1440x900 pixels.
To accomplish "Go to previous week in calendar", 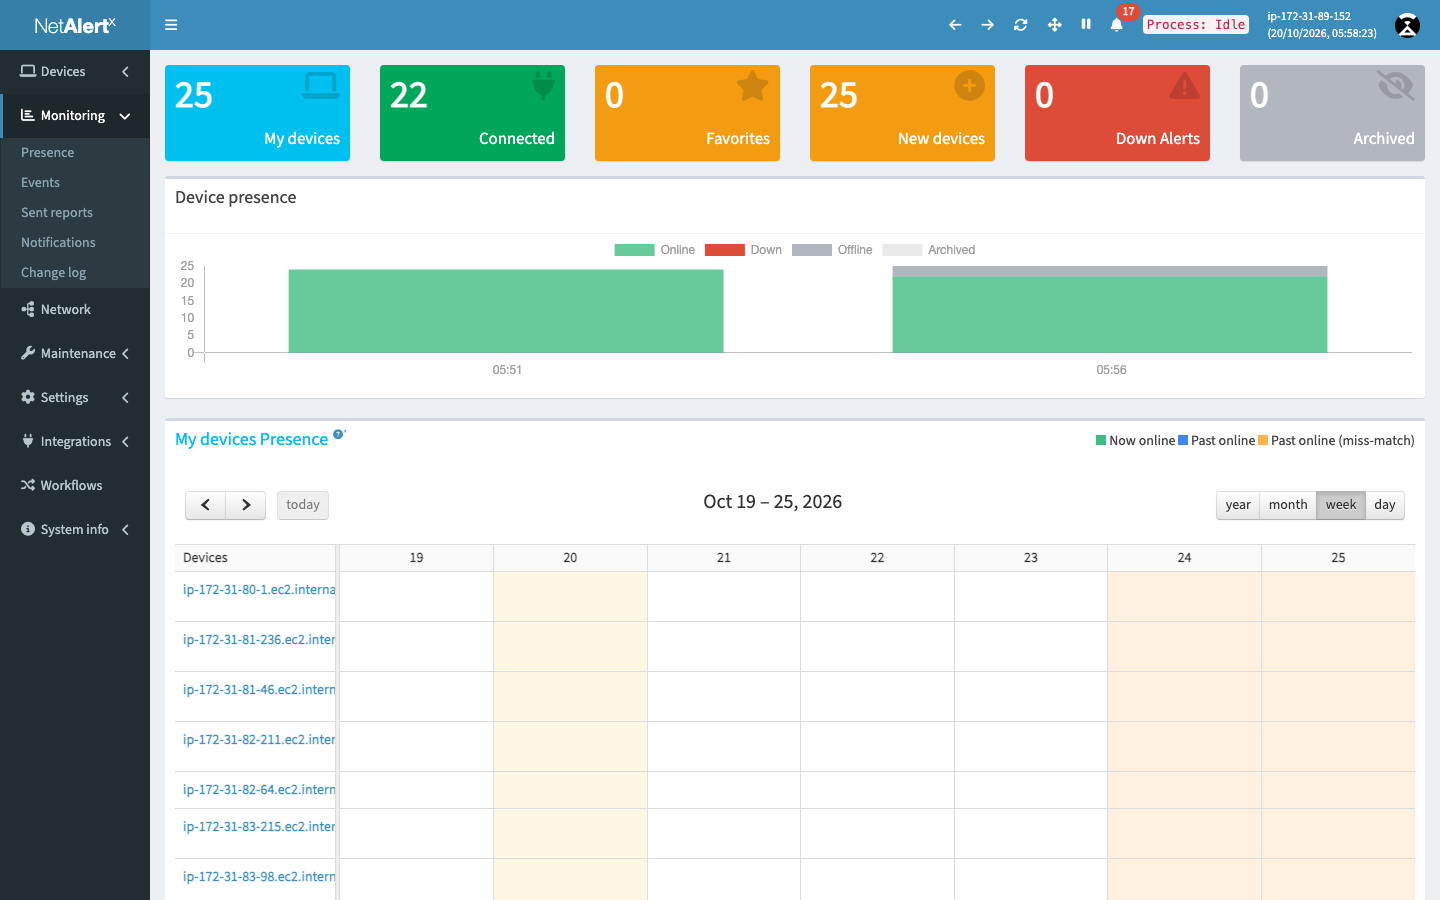I will pos(205,505).
